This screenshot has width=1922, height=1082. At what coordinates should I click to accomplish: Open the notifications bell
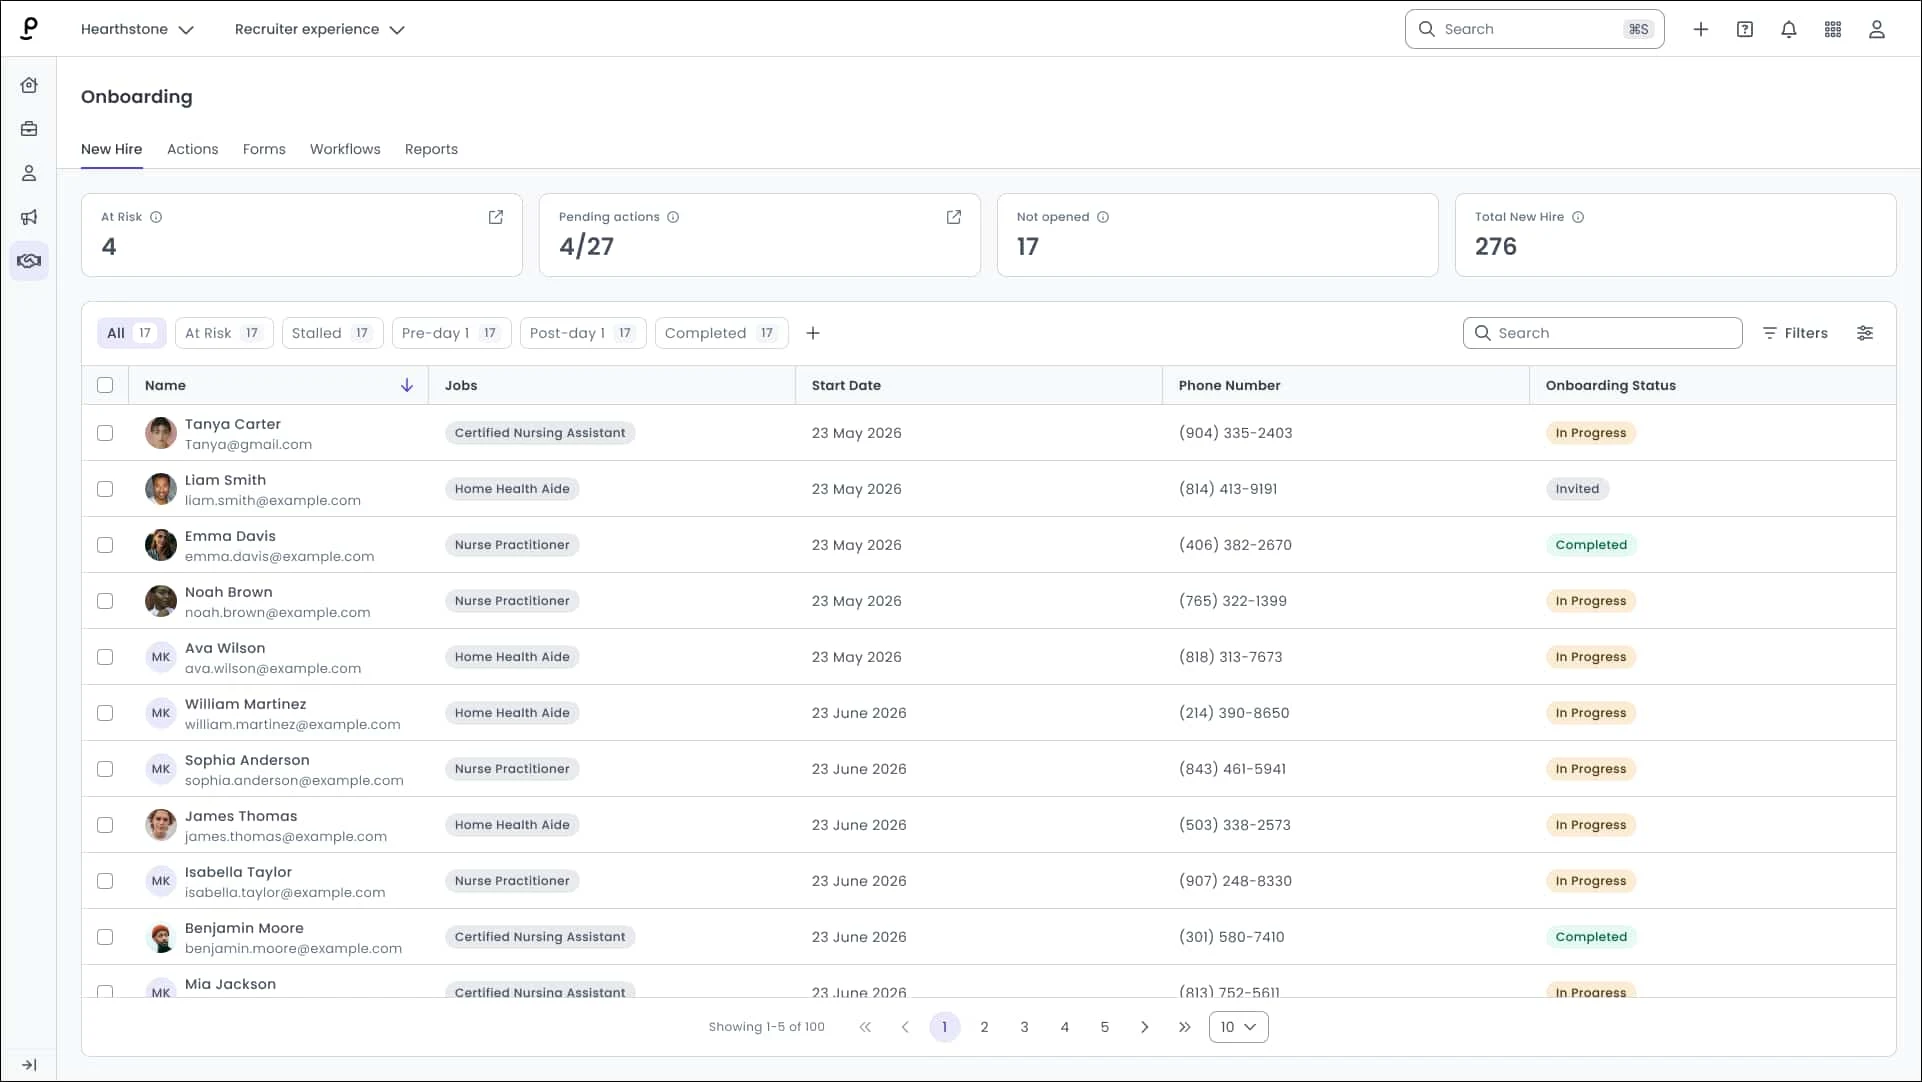[1789, 29]
